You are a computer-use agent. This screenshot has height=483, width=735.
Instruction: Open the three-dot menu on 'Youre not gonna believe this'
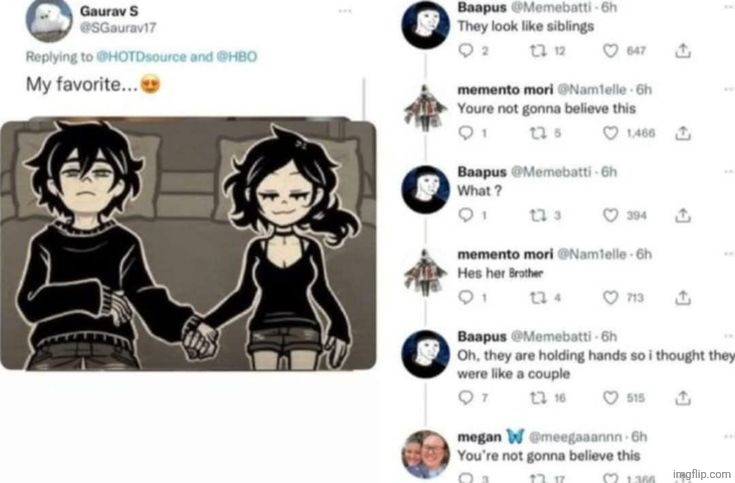[x=729, y=89]
